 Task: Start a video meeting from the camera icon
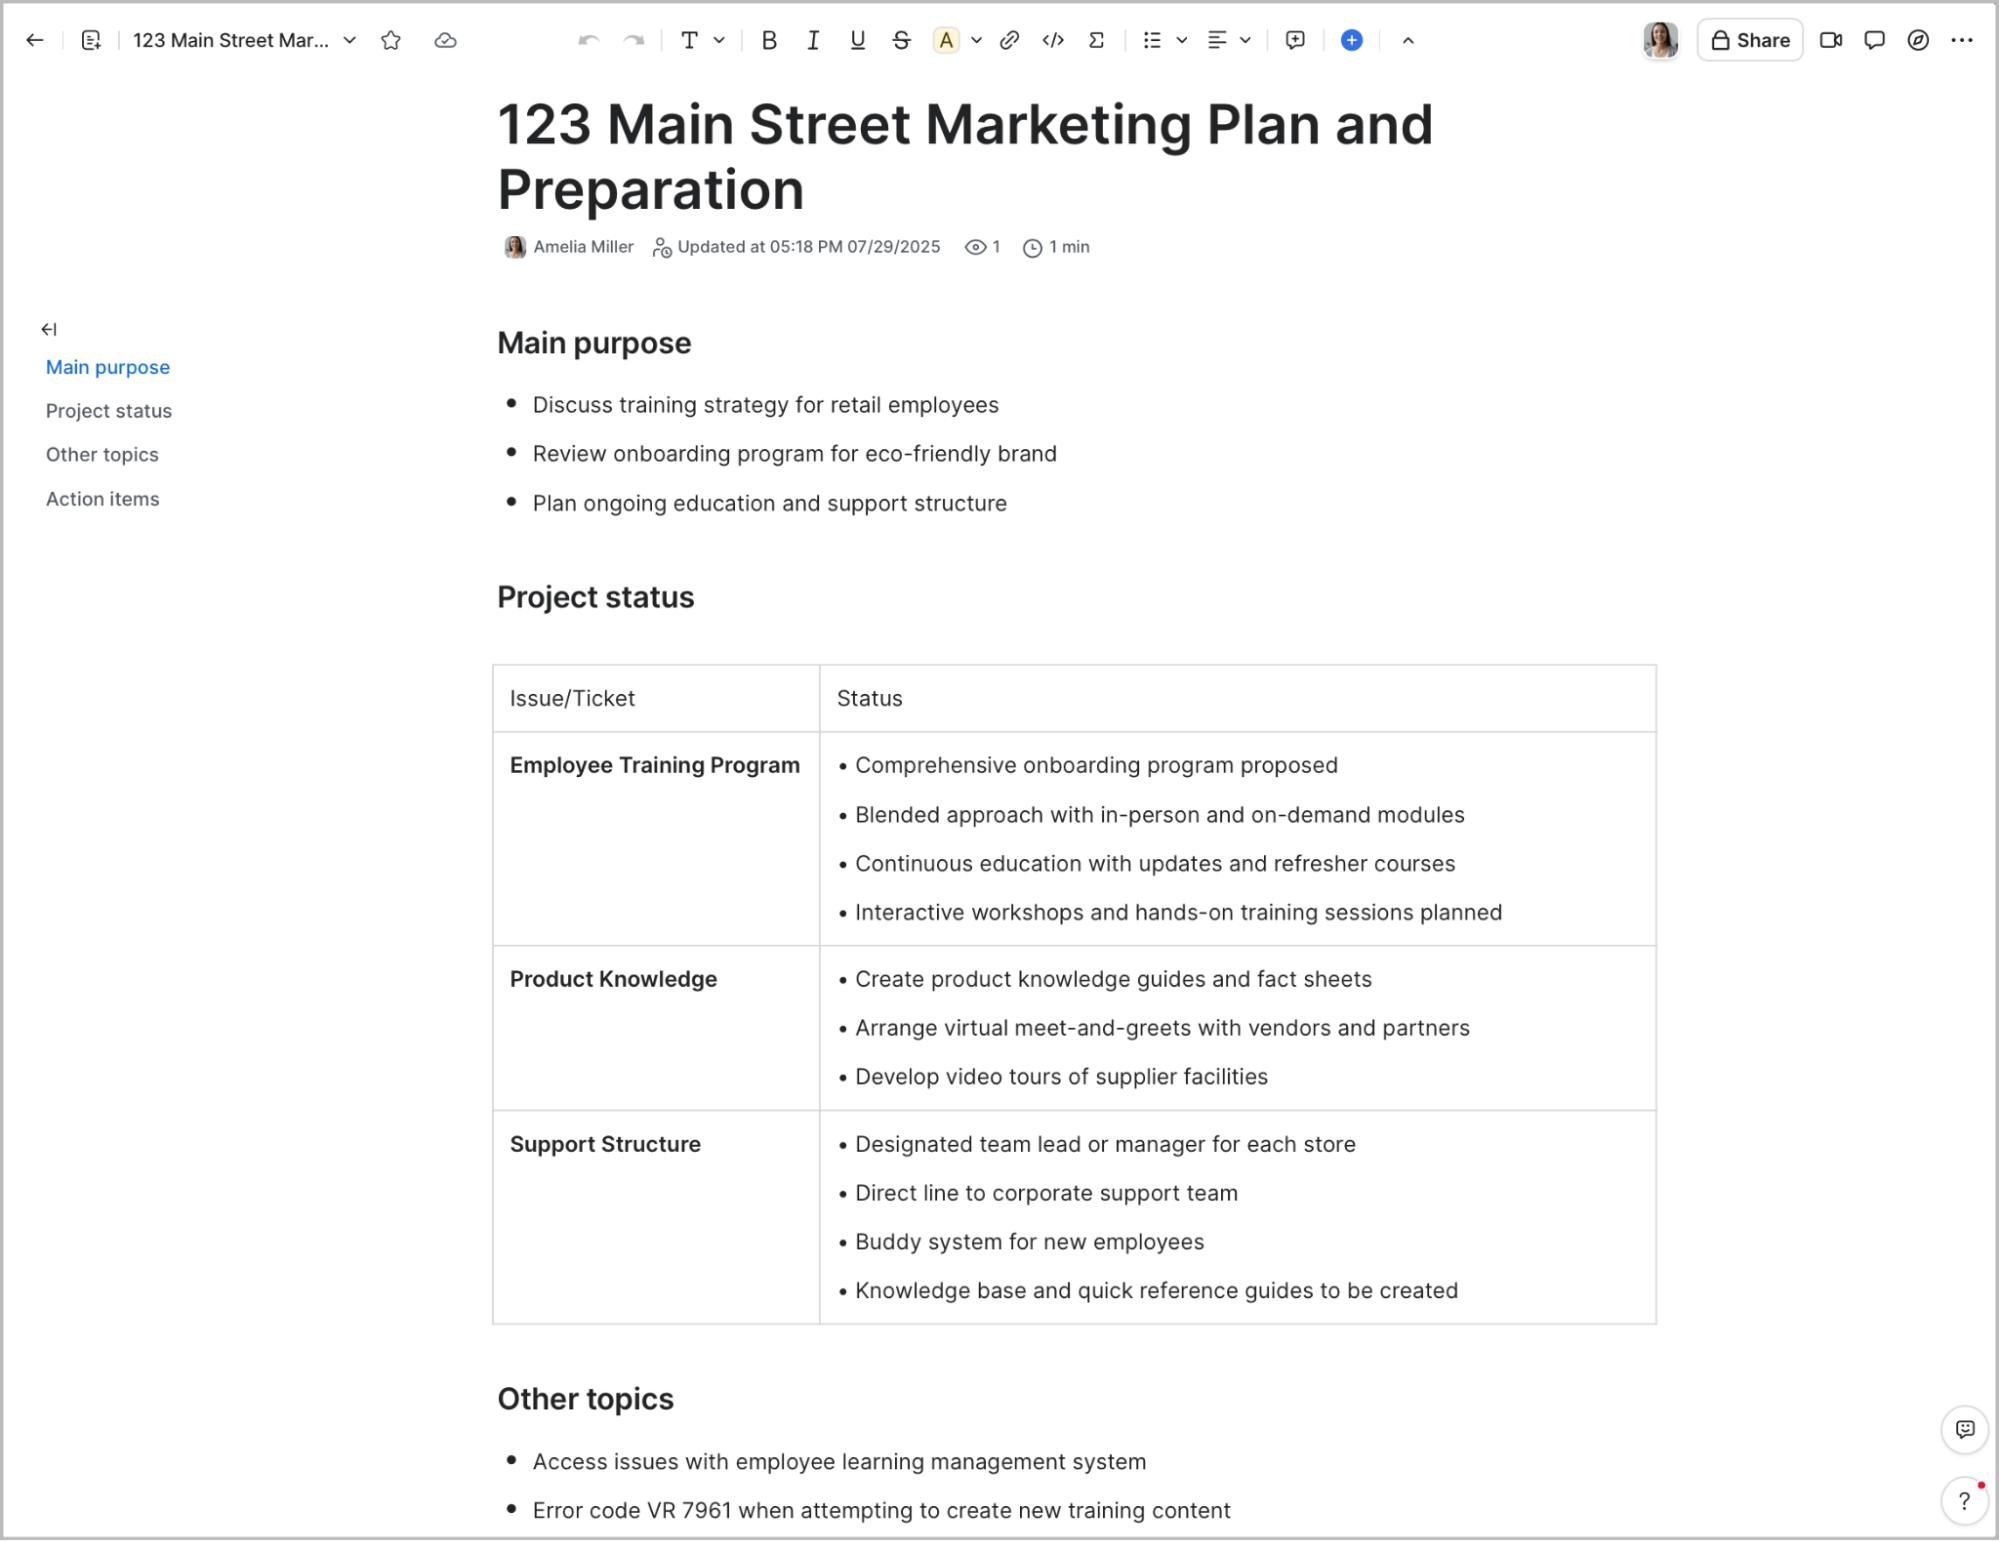tap(1830, 40)
